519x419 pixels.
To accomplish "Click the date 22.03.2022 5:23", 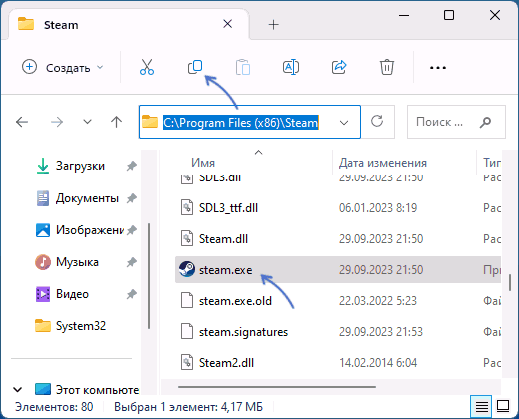I will 378,301.
